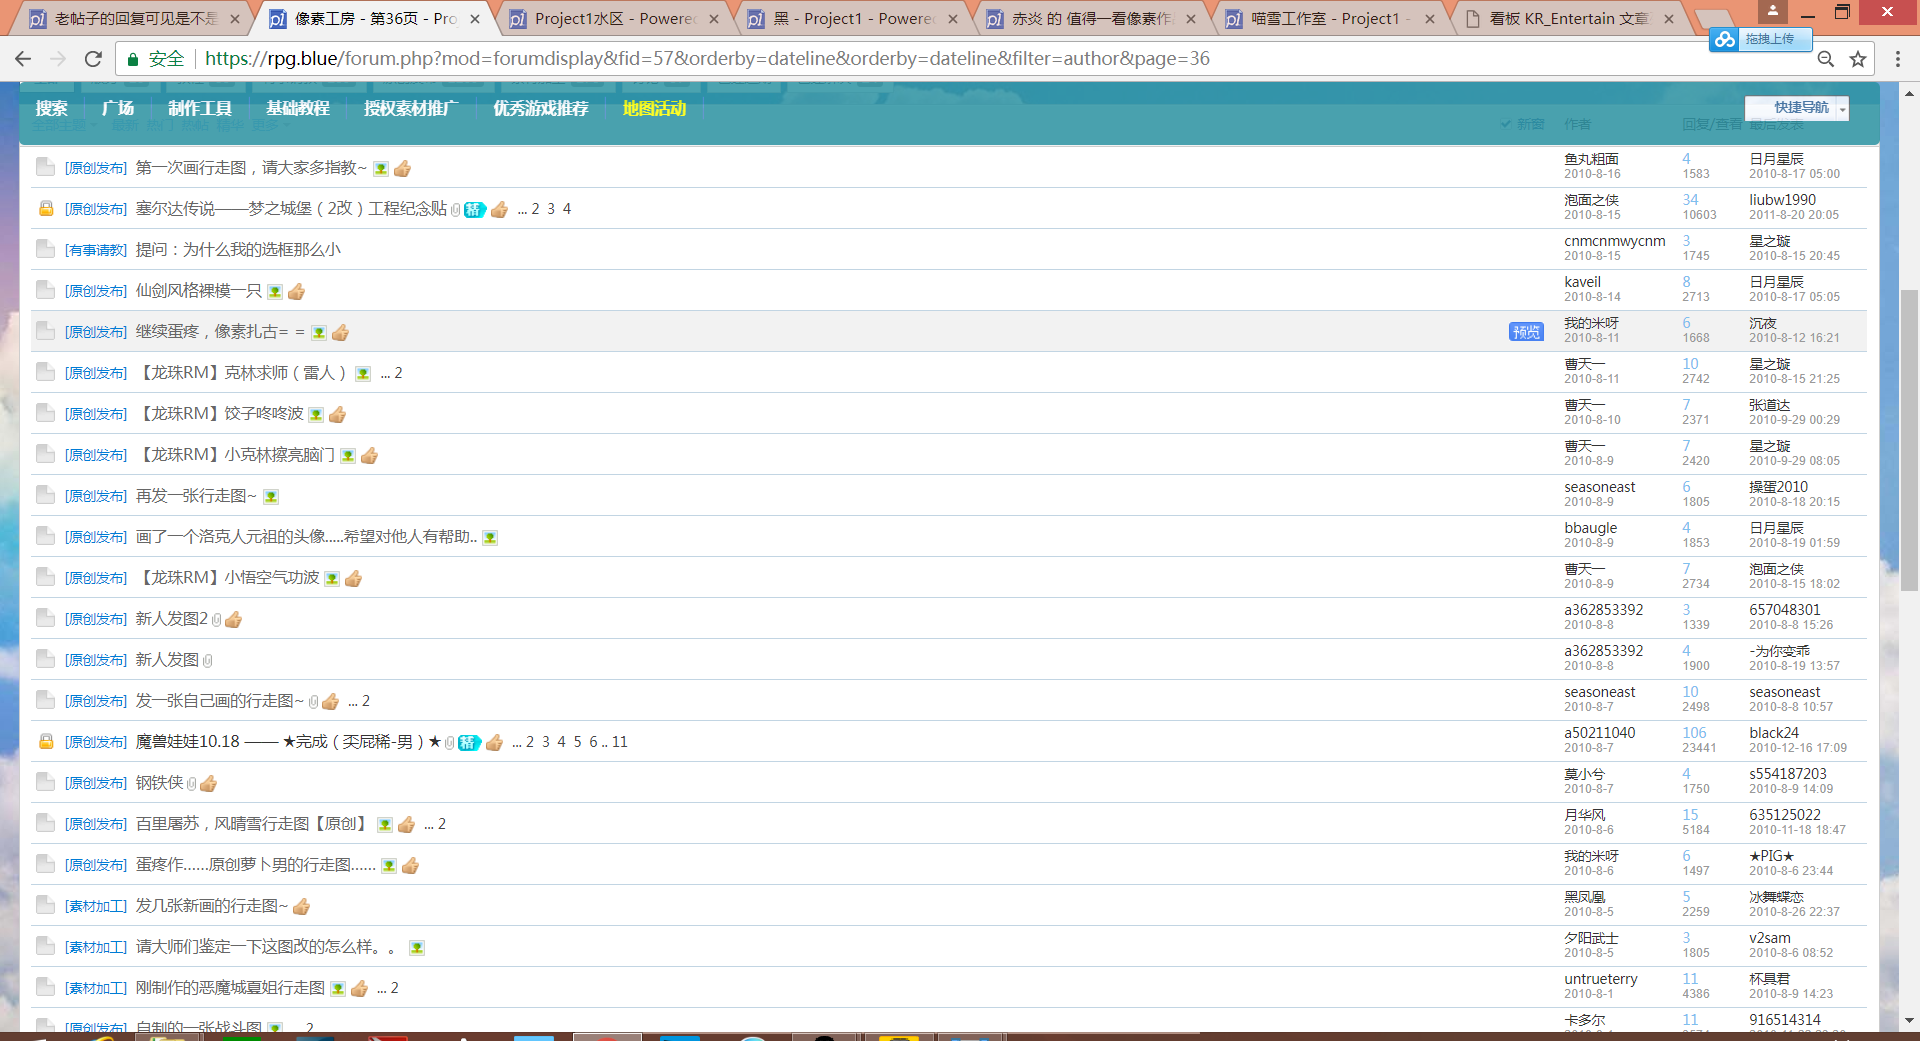Image resolution: width=1920 pixels, height=1041 pixels.
Task: Go back using the browser back arrow
Action: click(x=23, y=59)
